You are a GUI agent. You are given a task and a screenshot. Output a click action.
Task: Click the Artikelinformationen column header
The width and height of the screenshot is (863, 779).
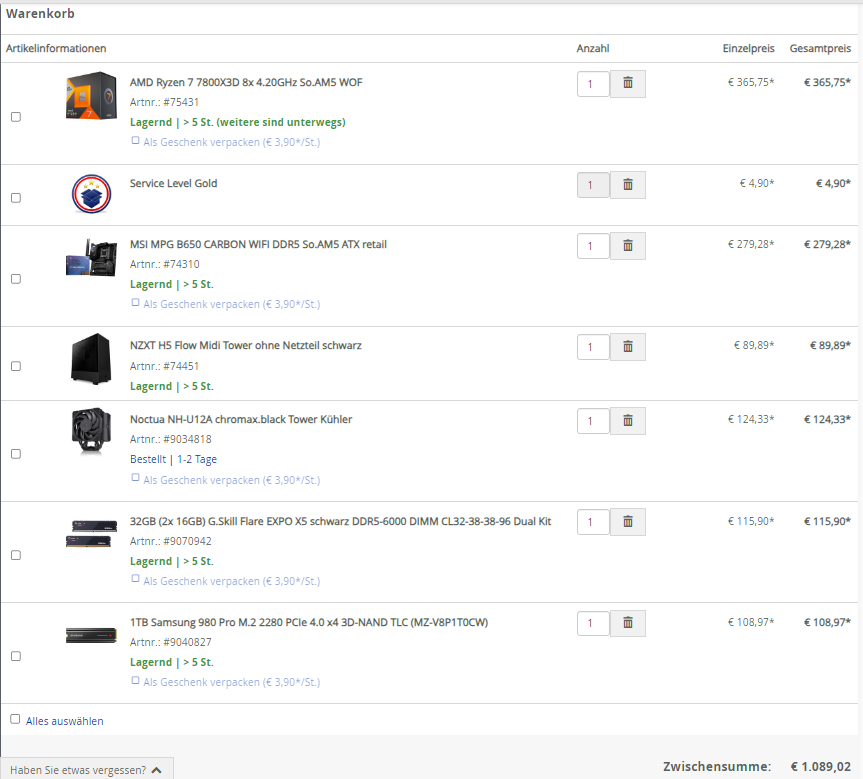pyautogui.click(x=56, y=48)
